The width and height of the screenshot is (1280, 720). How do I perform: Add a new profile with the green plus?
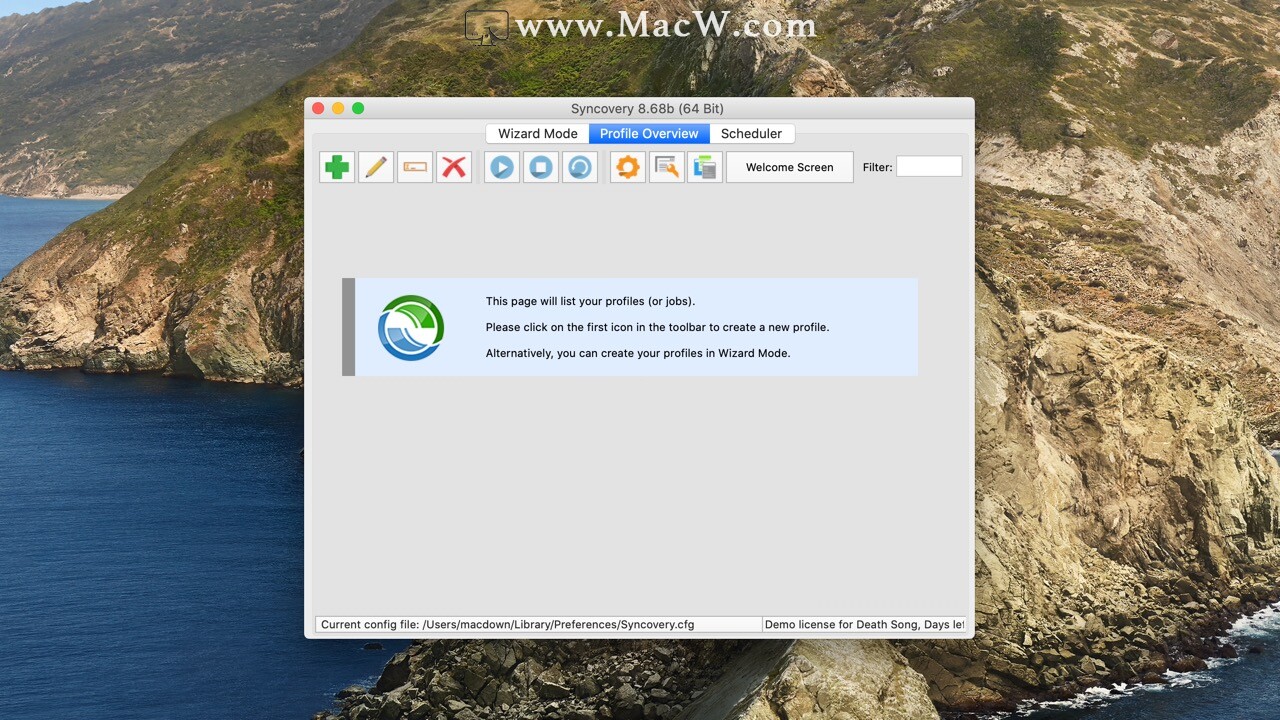337,167
